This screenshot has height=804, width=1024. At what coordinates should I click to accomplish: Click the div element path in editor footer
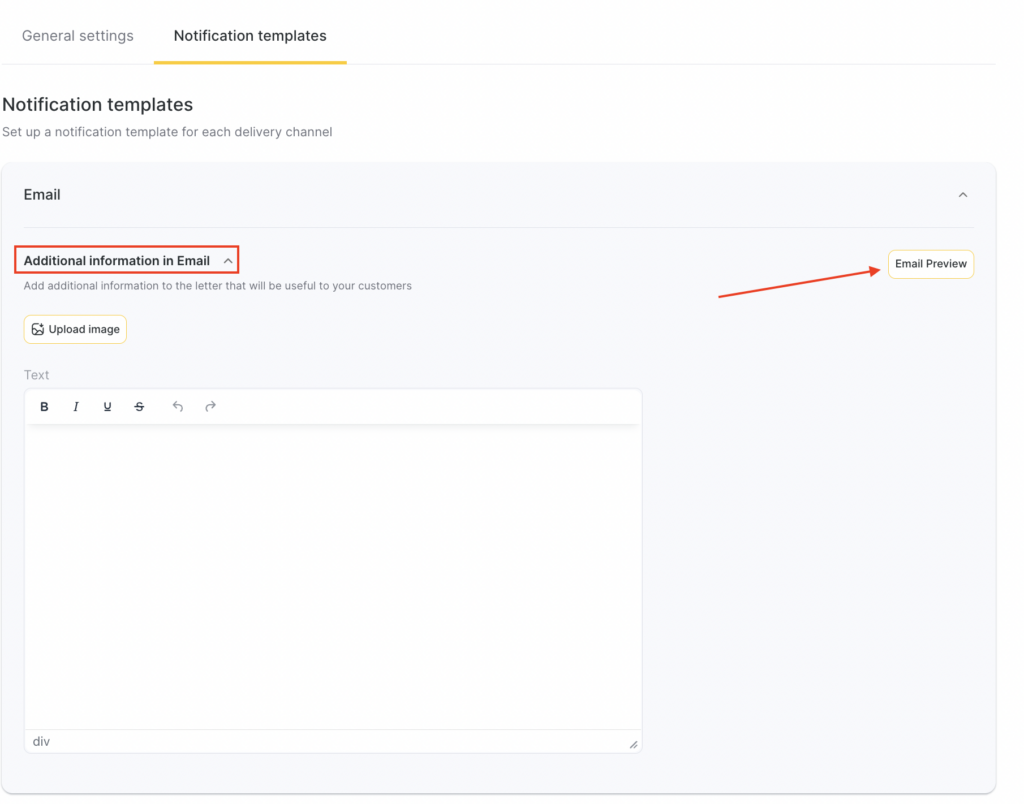41,742
